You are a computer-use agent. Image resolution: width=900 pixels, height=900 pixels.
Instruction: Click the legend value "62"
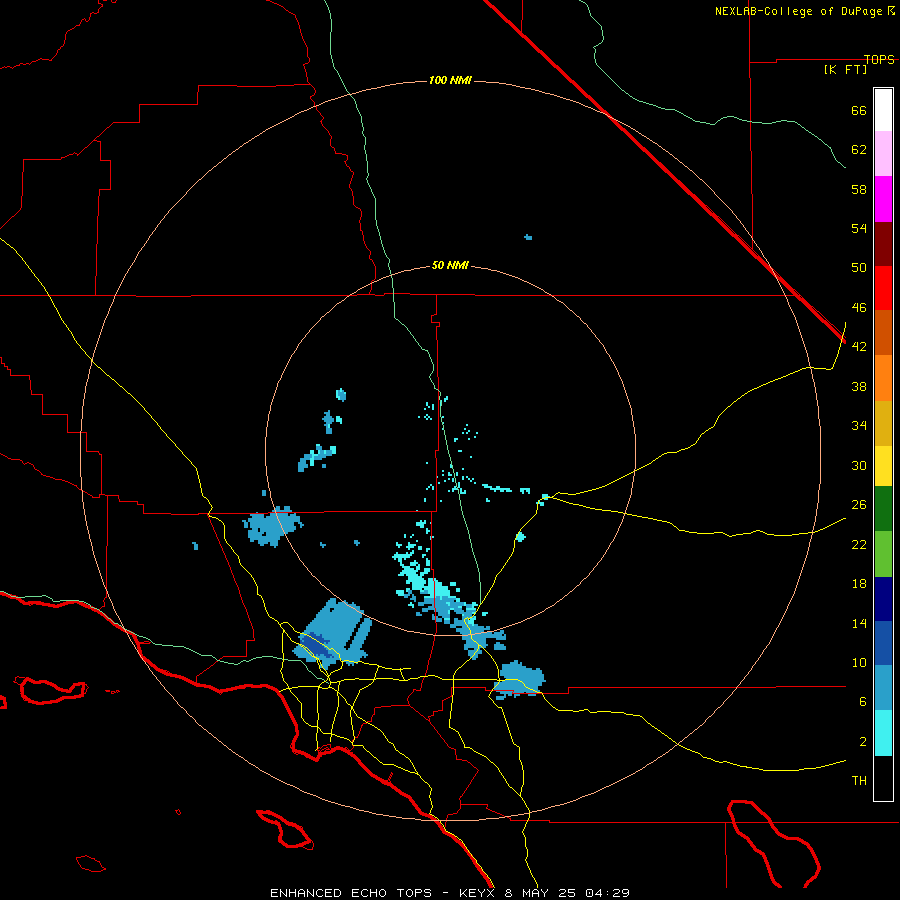pos(859,149)
